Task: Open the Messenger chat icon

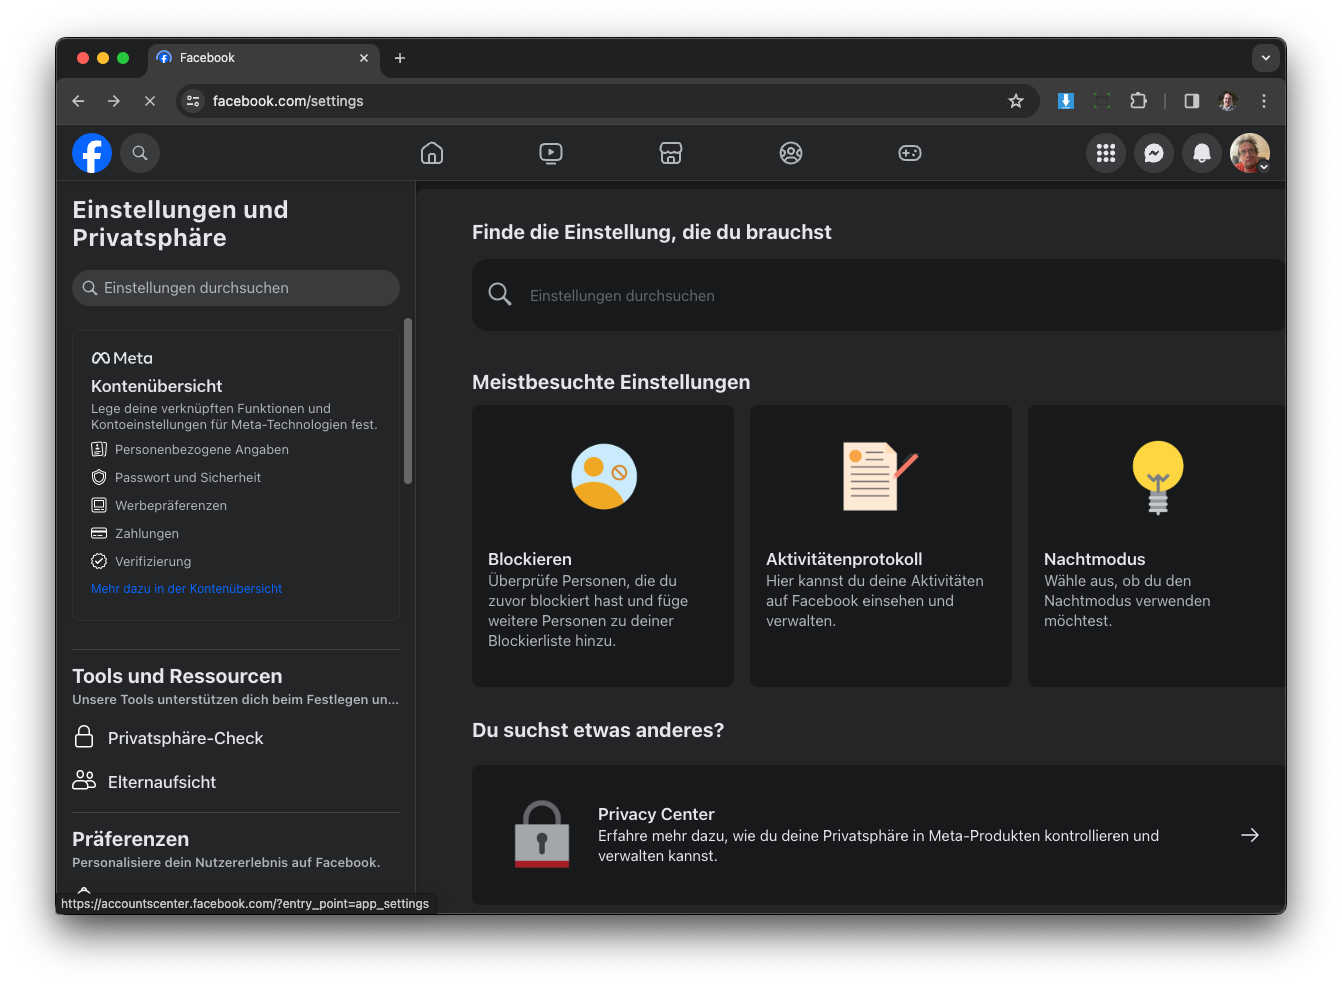Action: click(x=1154, y=153)
